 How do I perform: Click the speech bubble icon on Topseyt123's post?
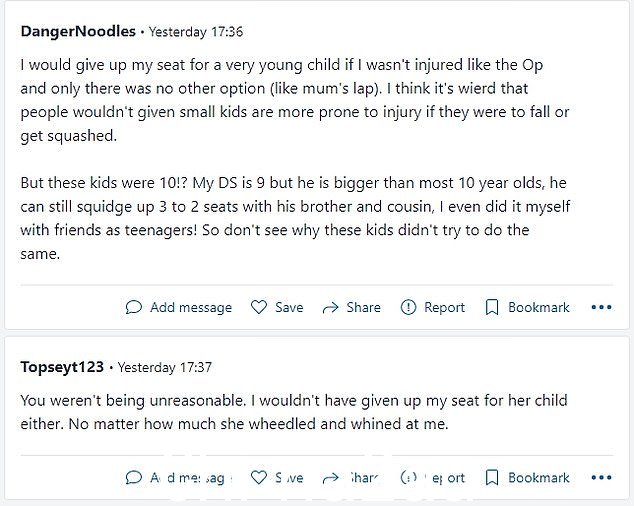coord(133,478)
